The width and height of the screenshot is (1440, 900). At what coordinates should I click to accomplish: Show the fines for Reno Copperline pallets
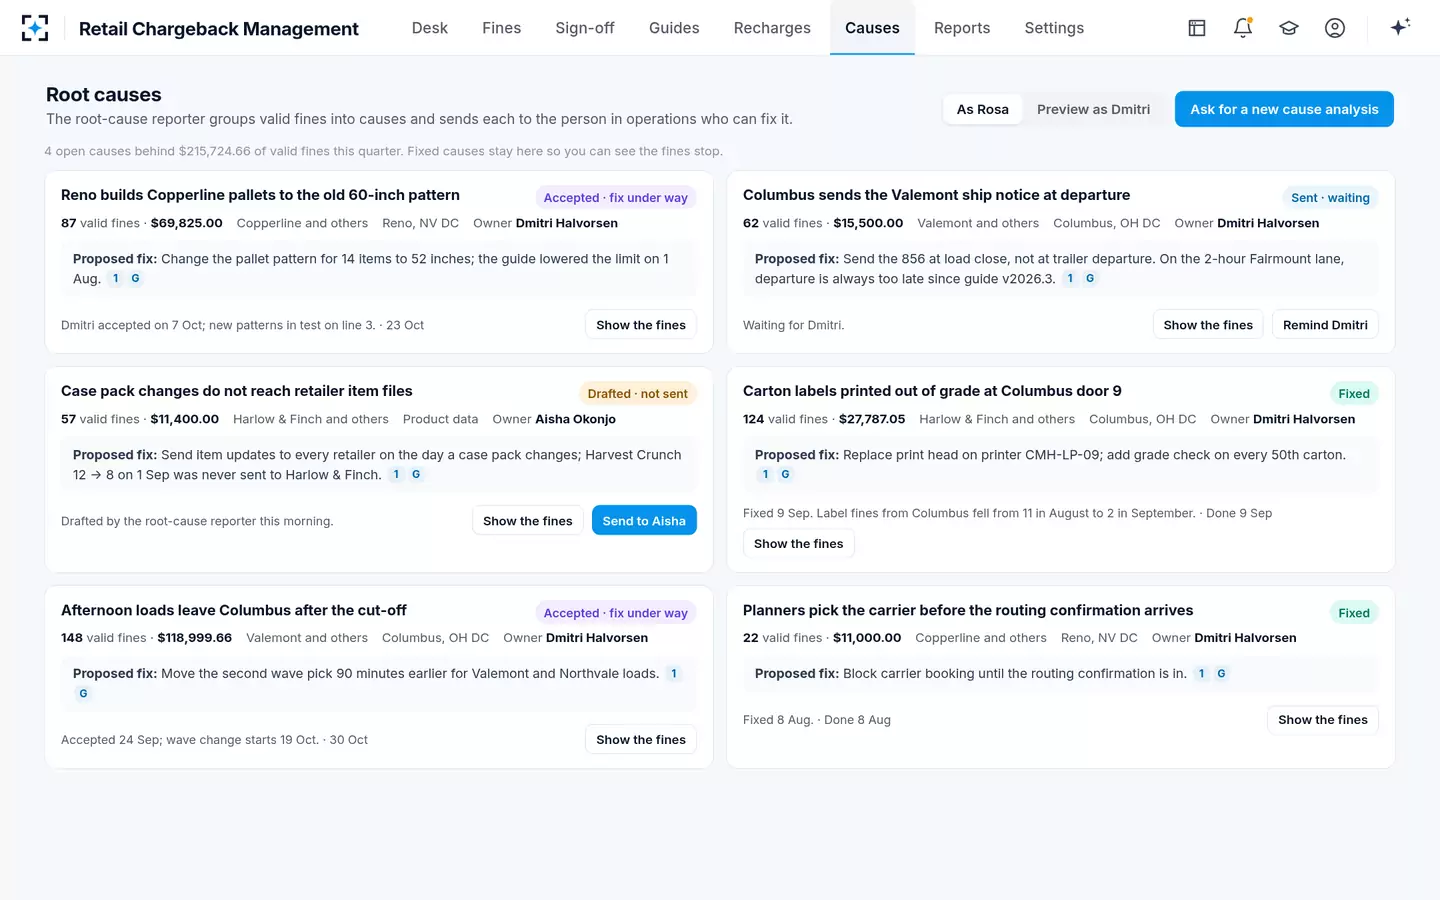pos(641,325)
